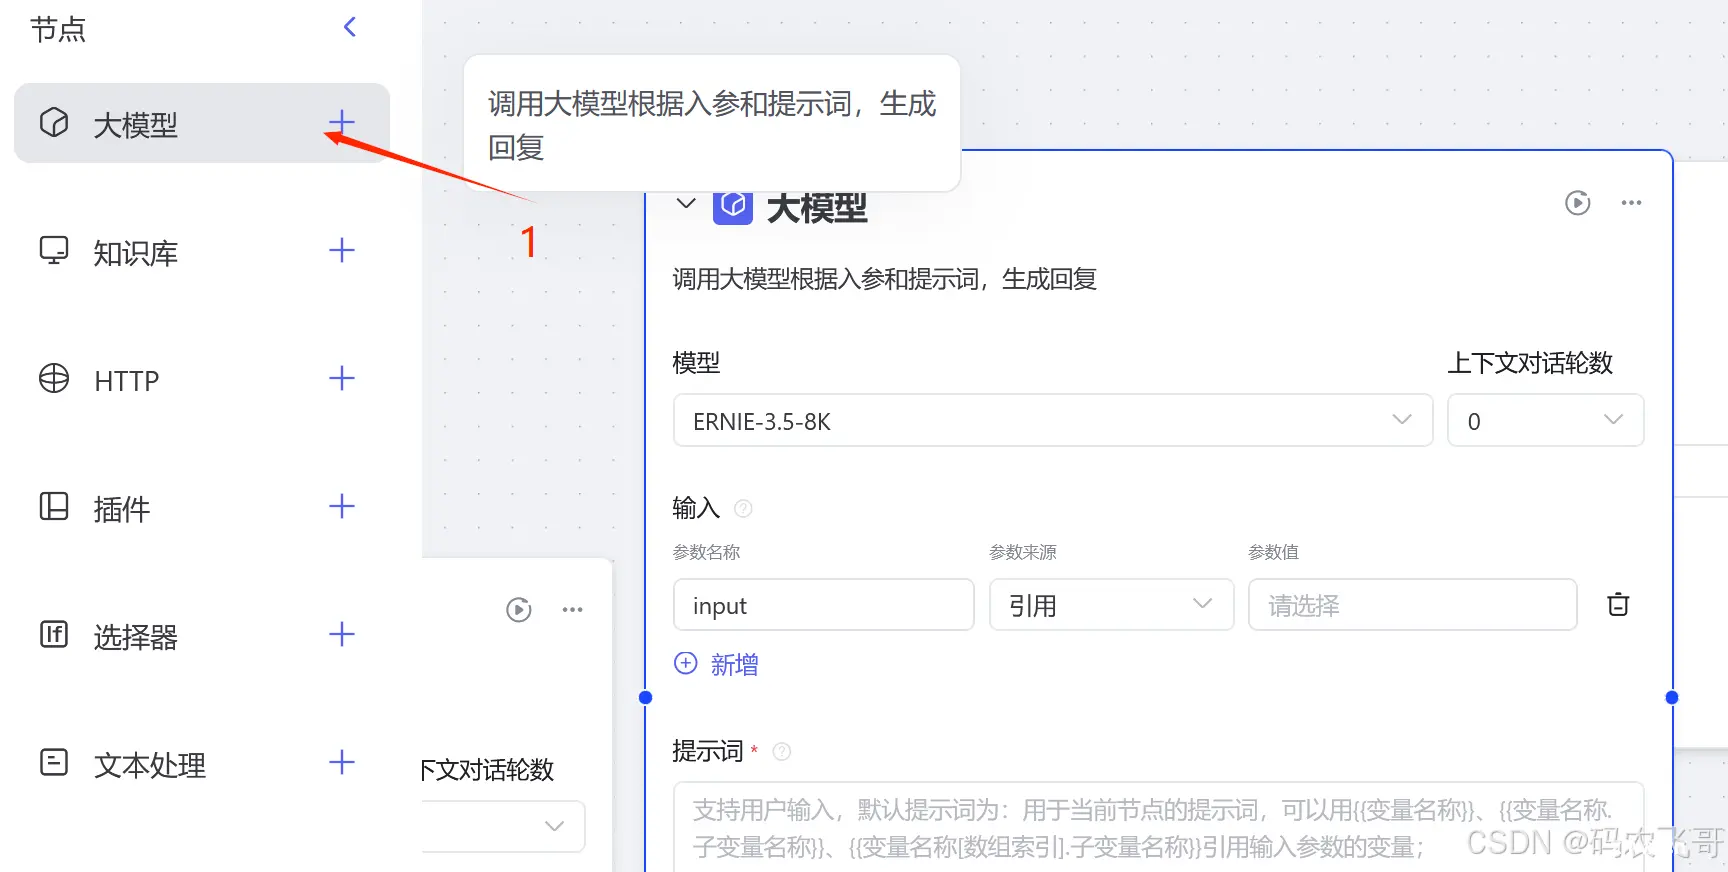The width and height of the screenshot is (1728, 872).
Task: Open the 输入 help question mark
Action: pos(743,509)
